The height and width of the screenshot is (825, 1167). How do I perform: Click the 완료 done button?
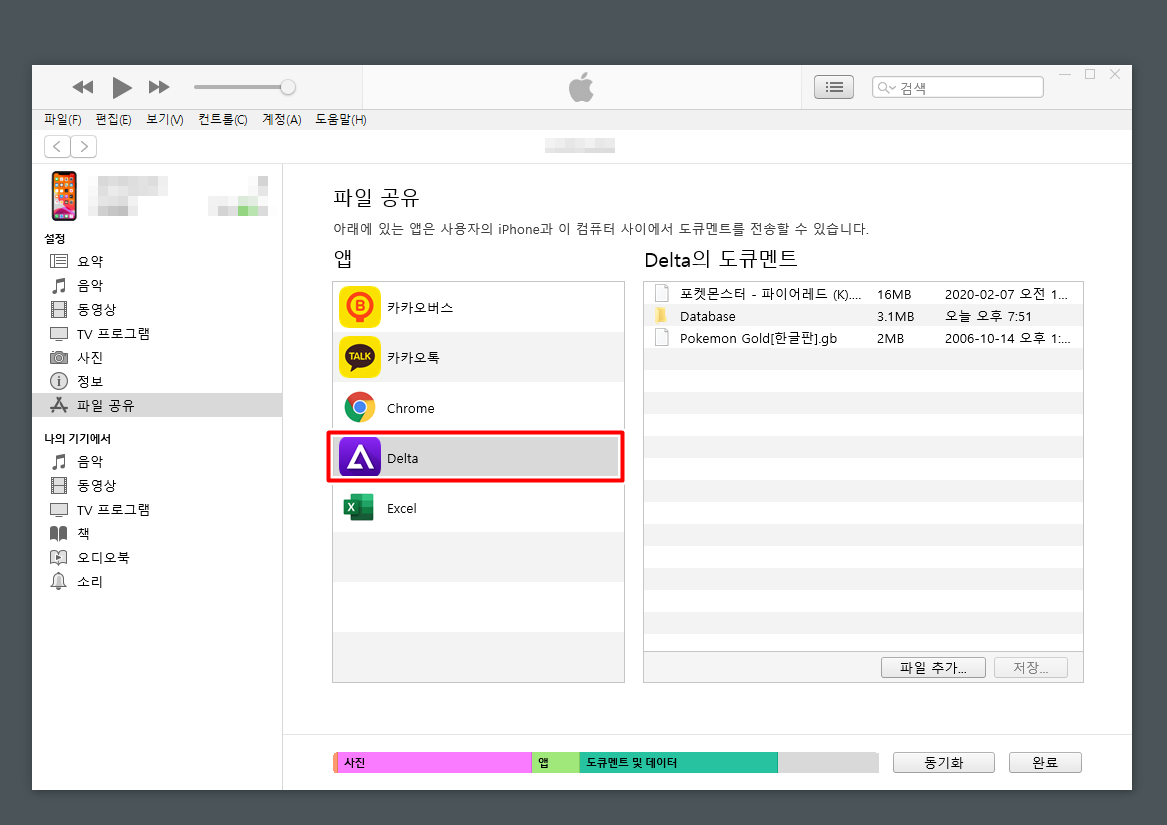pyautogui.click(x=1045, y=762)
